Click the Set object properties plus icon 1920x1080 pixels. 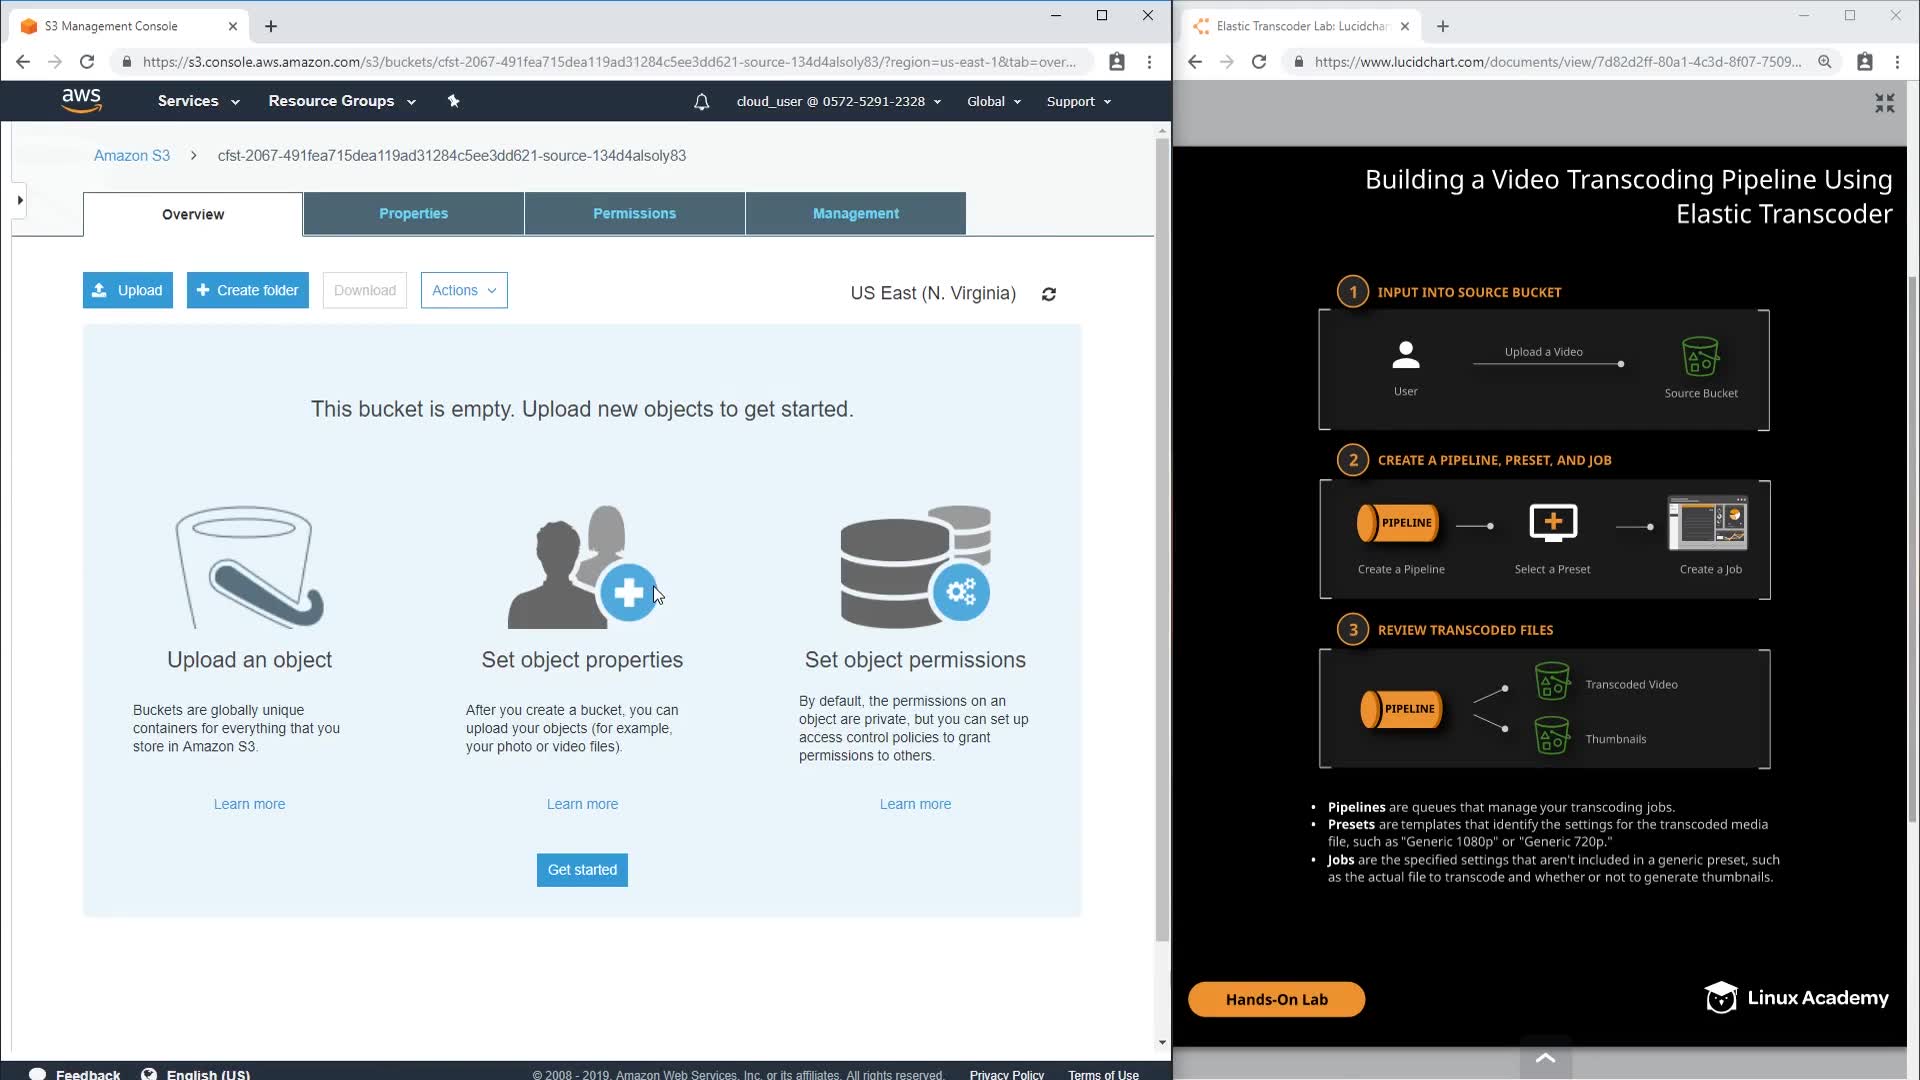(x=628, y=592)
